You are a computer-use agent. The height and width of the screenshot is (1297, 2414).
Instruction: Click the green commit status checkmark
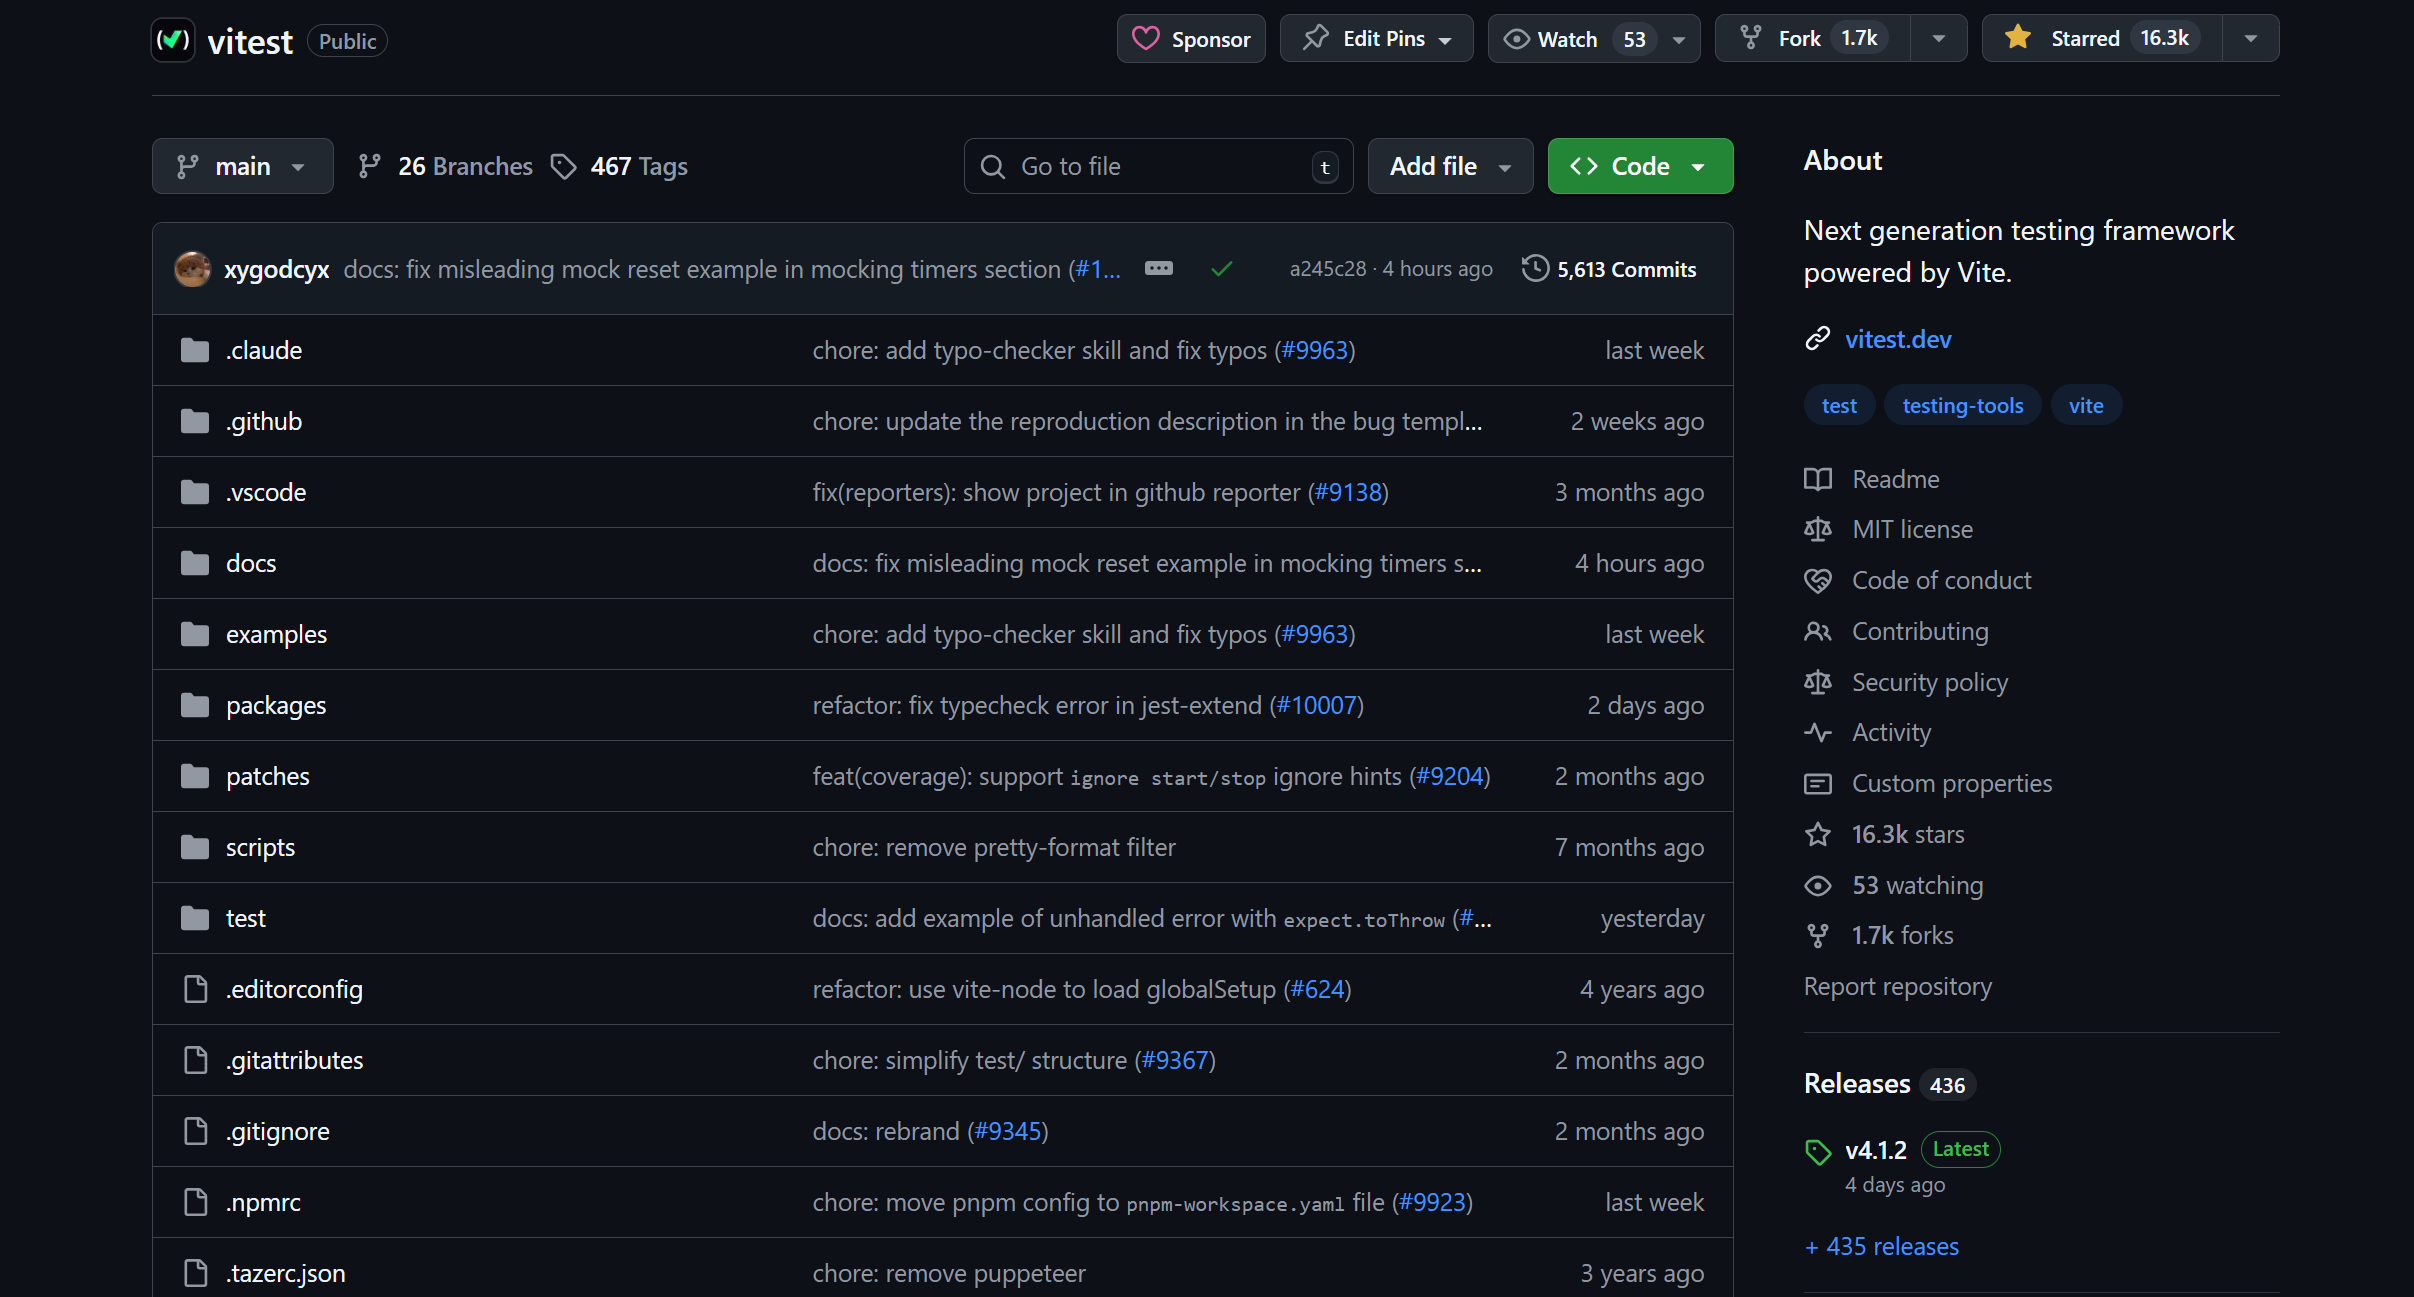[x=1221, y=269]
